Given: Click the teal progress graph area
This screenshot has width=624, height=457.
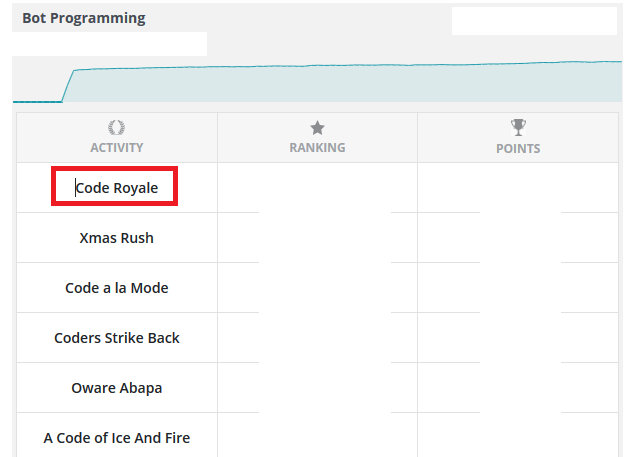Looking at the screenshot, I should [317, 82].
